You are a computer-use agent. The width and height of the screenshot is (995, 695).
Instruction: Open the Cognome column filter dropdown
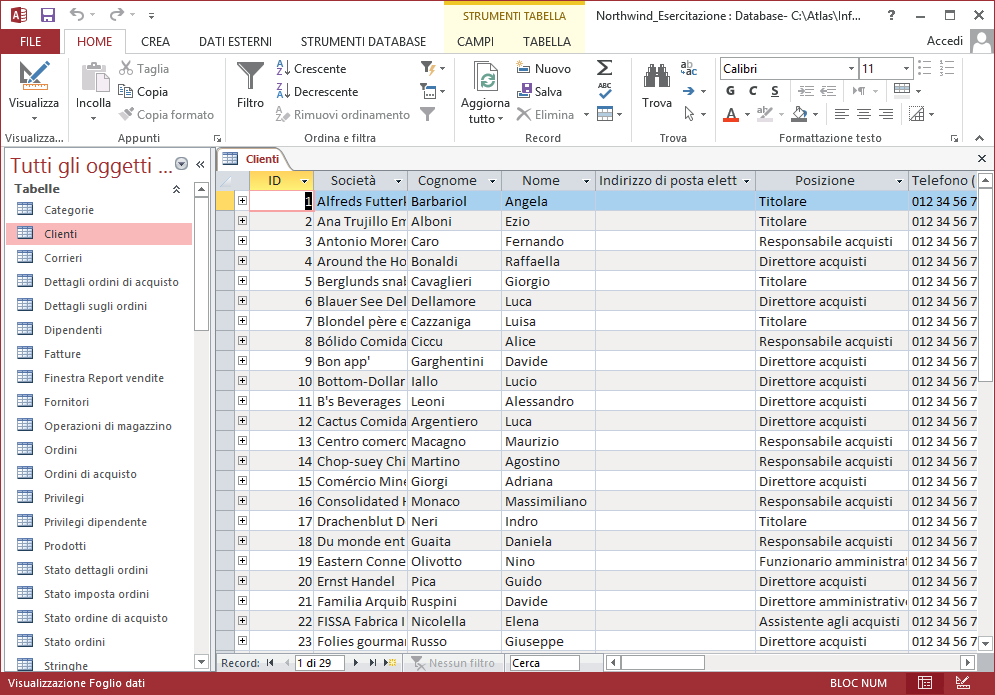click(x=492, y=181)
